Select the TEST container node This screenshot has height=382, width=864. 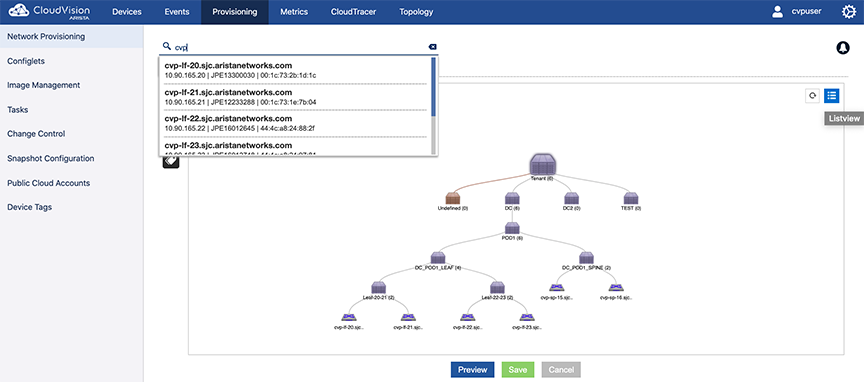(x=631, y=198)
